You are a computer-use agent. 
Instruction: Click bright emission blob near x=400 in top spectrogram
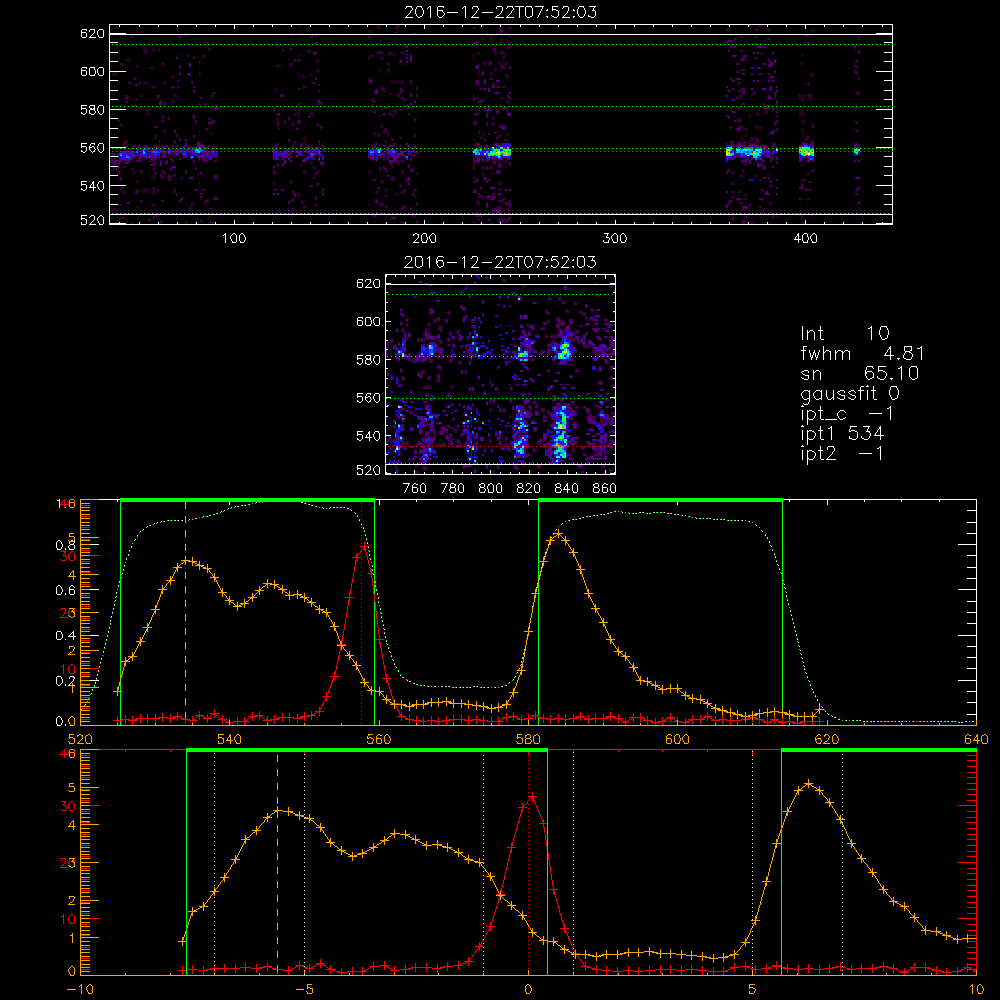coord(806,152)
